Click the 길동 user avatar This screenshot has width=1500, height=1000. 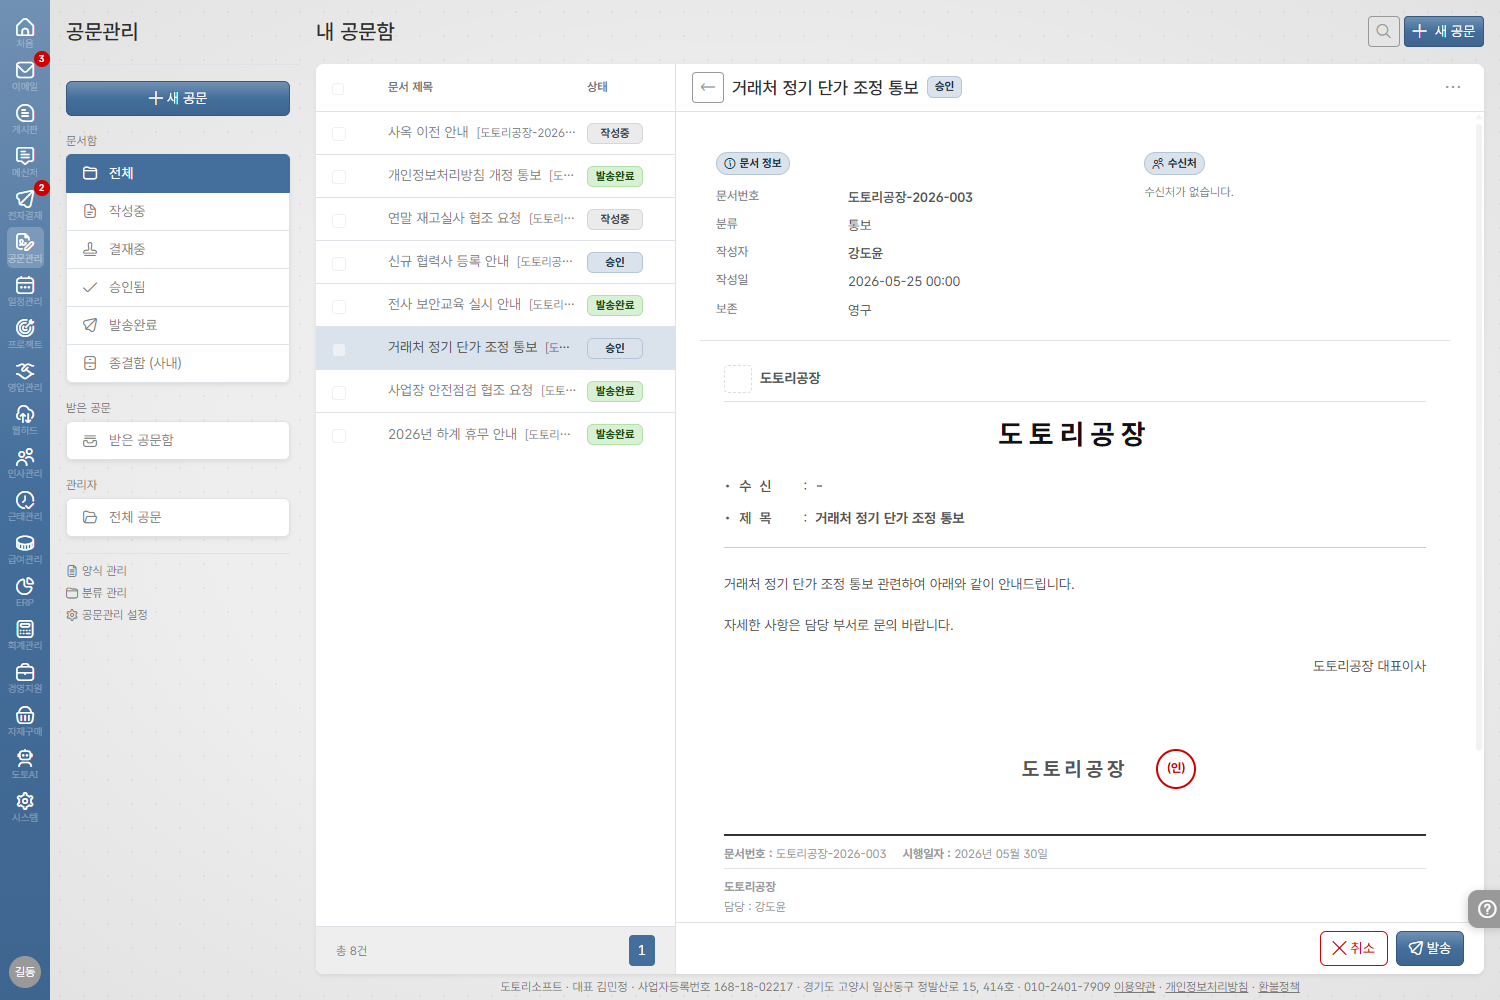(25, 972)
